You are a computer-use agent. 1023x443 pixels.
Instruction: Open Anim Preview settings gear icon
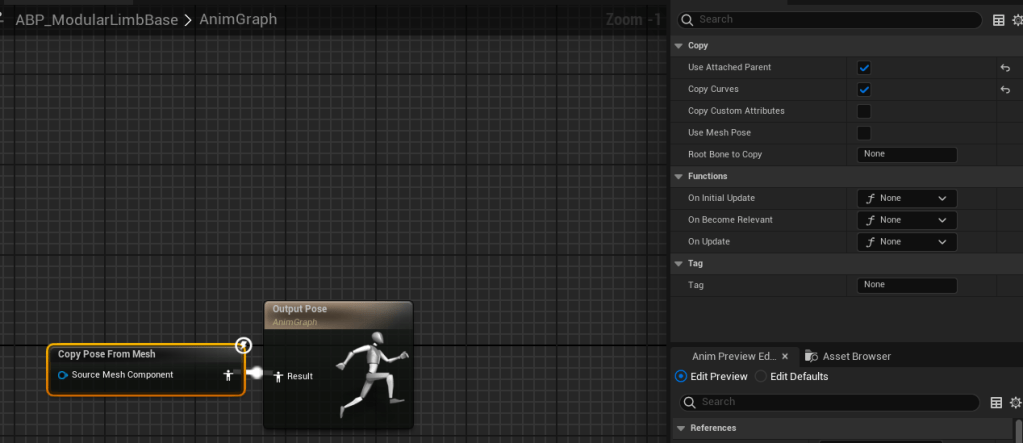1017,402
